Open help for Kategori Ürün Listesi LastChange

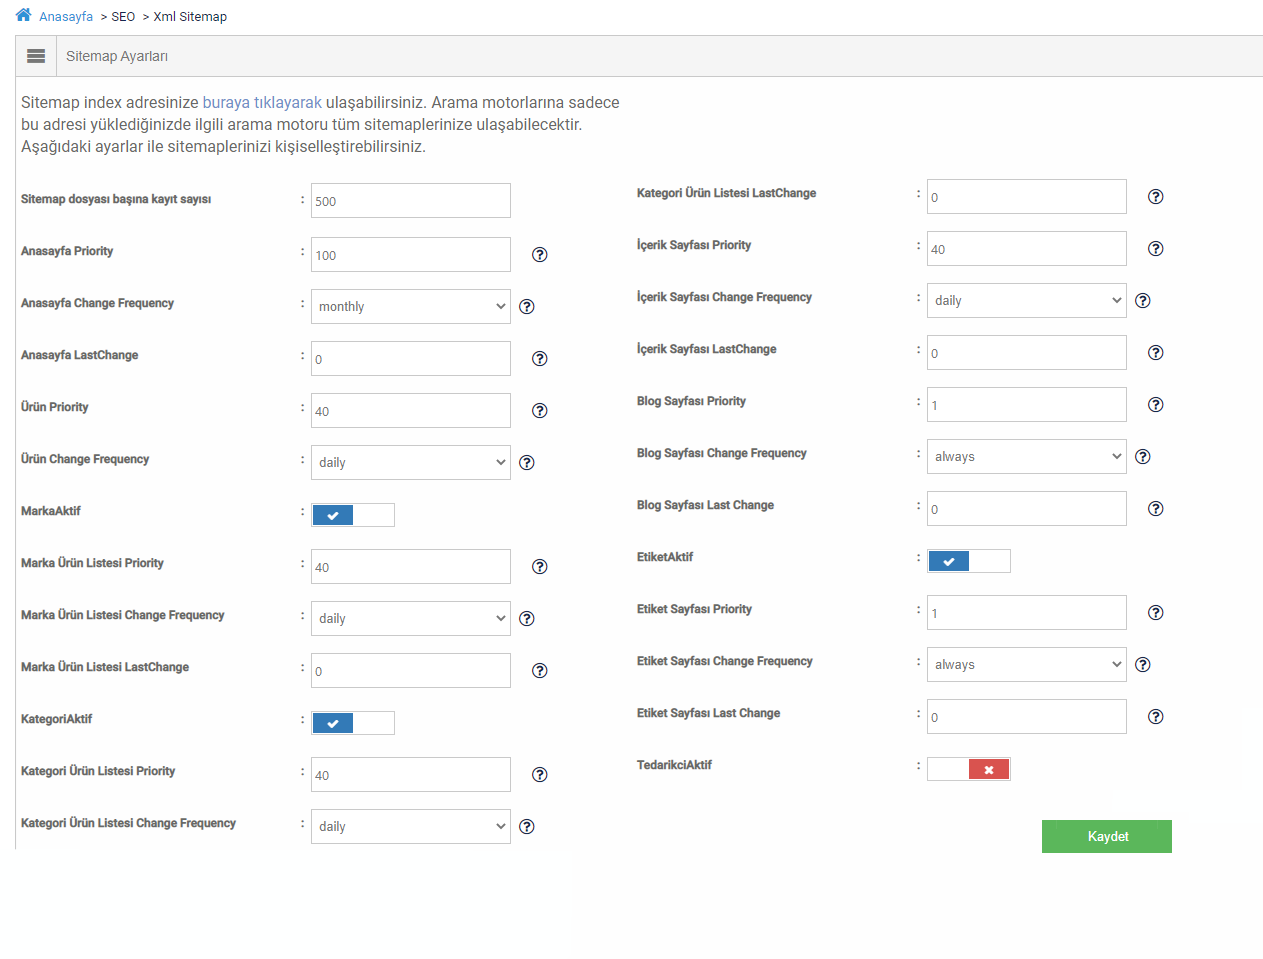[x=1155, y=196]
